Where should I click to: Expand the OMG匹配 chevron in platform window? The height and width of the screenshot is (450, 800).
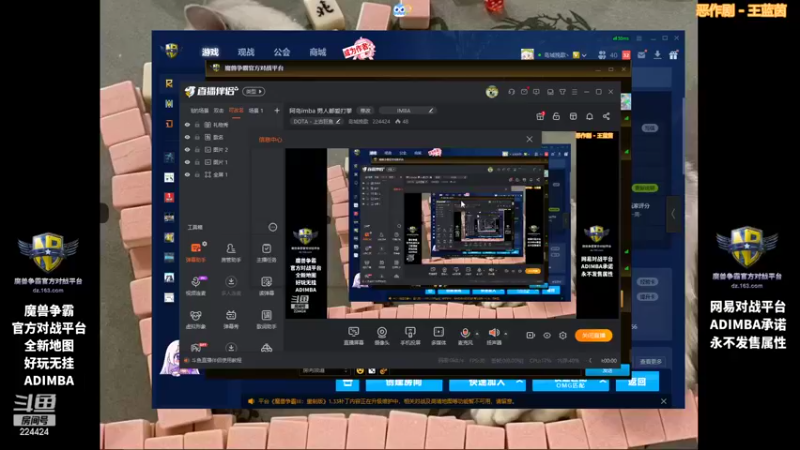point(603,382)
